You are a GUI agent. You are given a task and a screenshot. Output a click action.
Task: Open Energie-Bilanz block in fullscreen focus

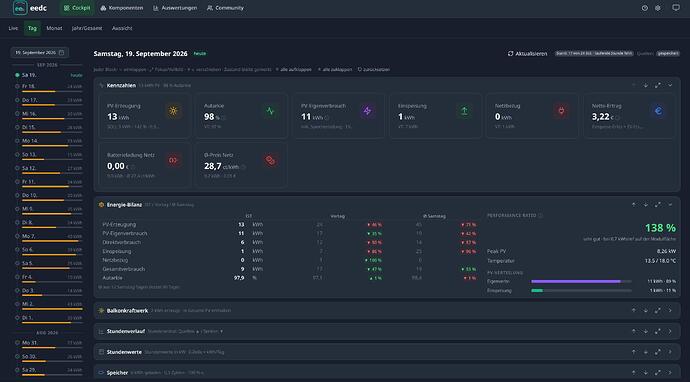[x=657, y=205]
